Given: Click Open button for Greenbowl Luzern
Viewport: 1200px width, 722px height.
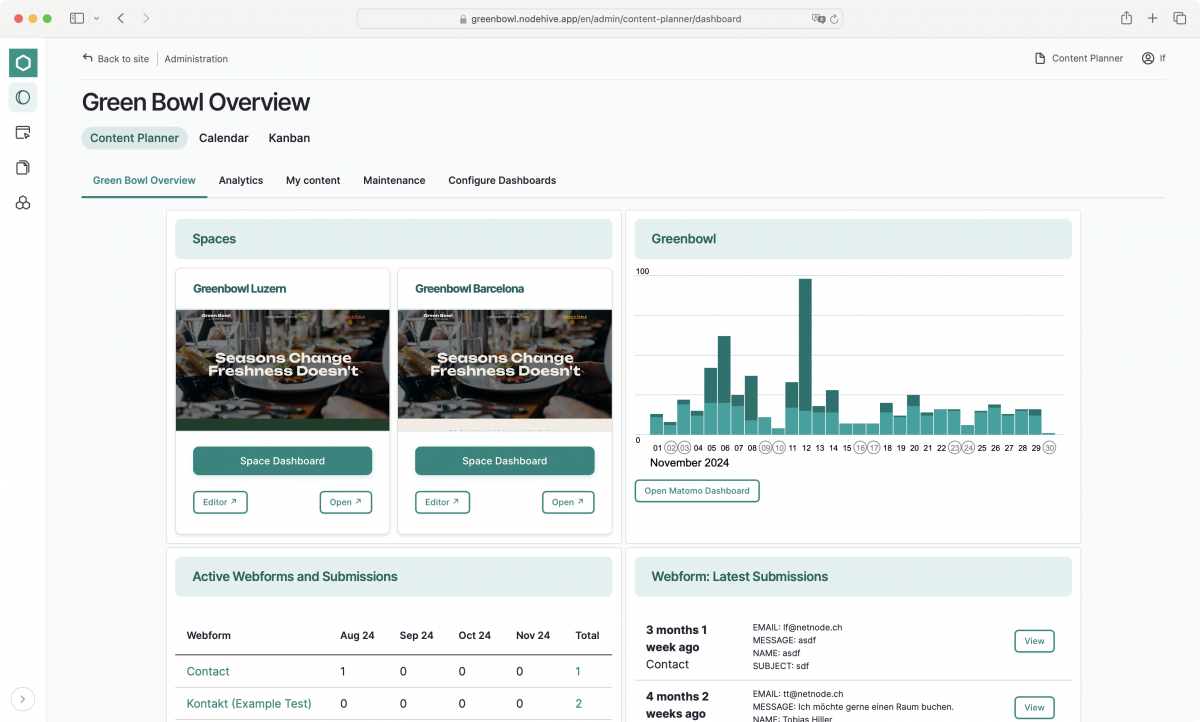Looking at the screenshot, I should [346, 502].
